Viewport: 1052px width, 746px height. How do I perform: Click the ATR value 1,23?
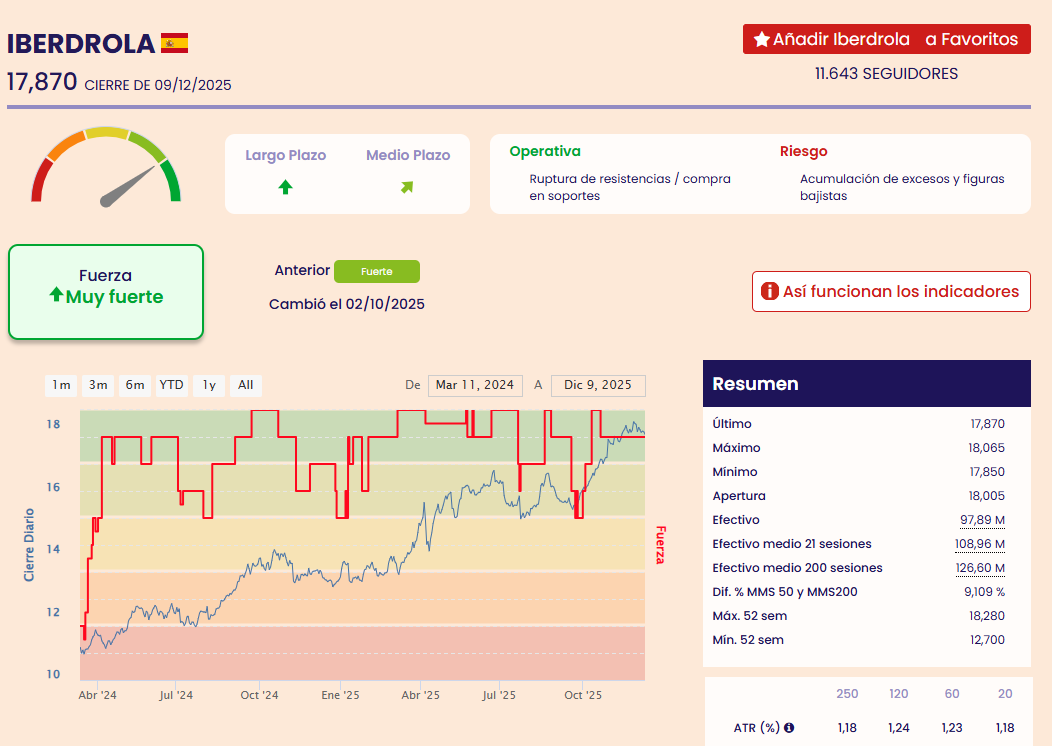(x=952, y=728)
